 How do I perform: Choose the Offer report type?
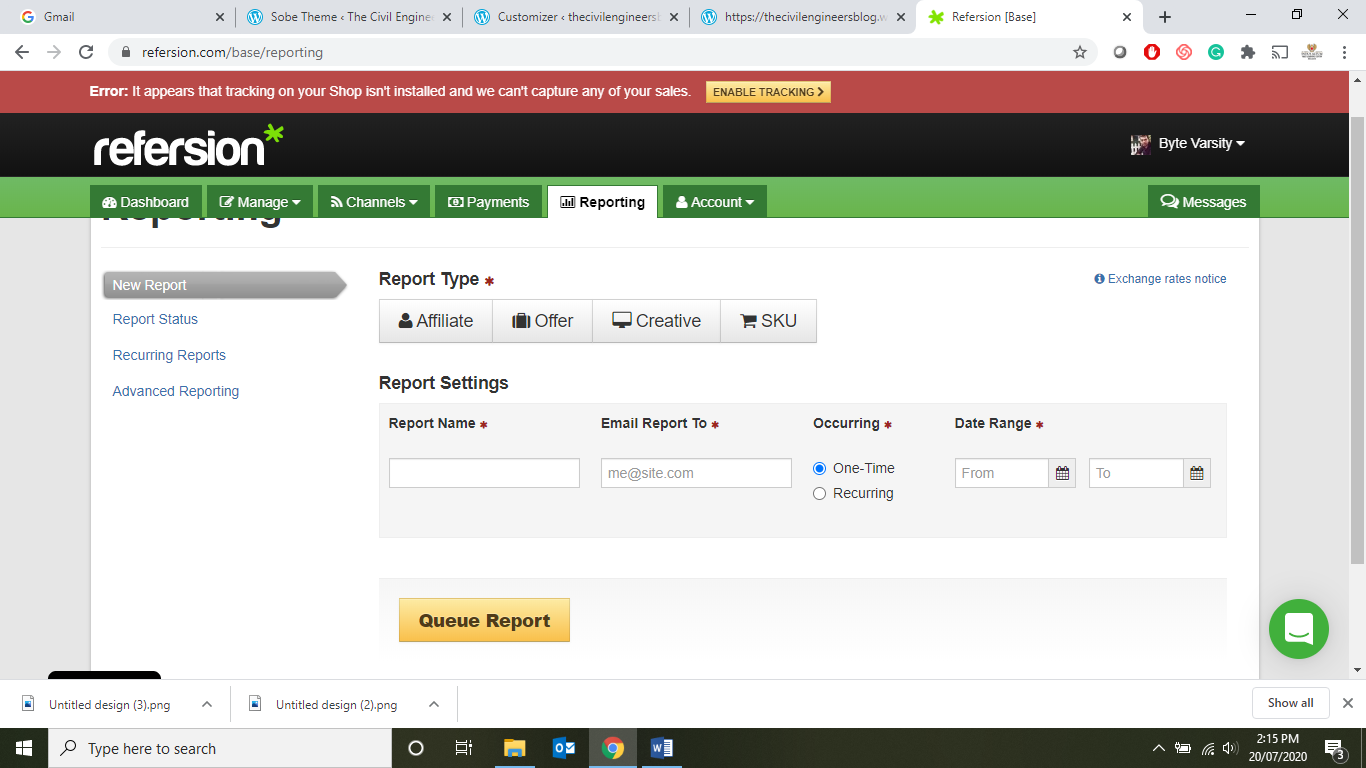(x=543, y=321)
